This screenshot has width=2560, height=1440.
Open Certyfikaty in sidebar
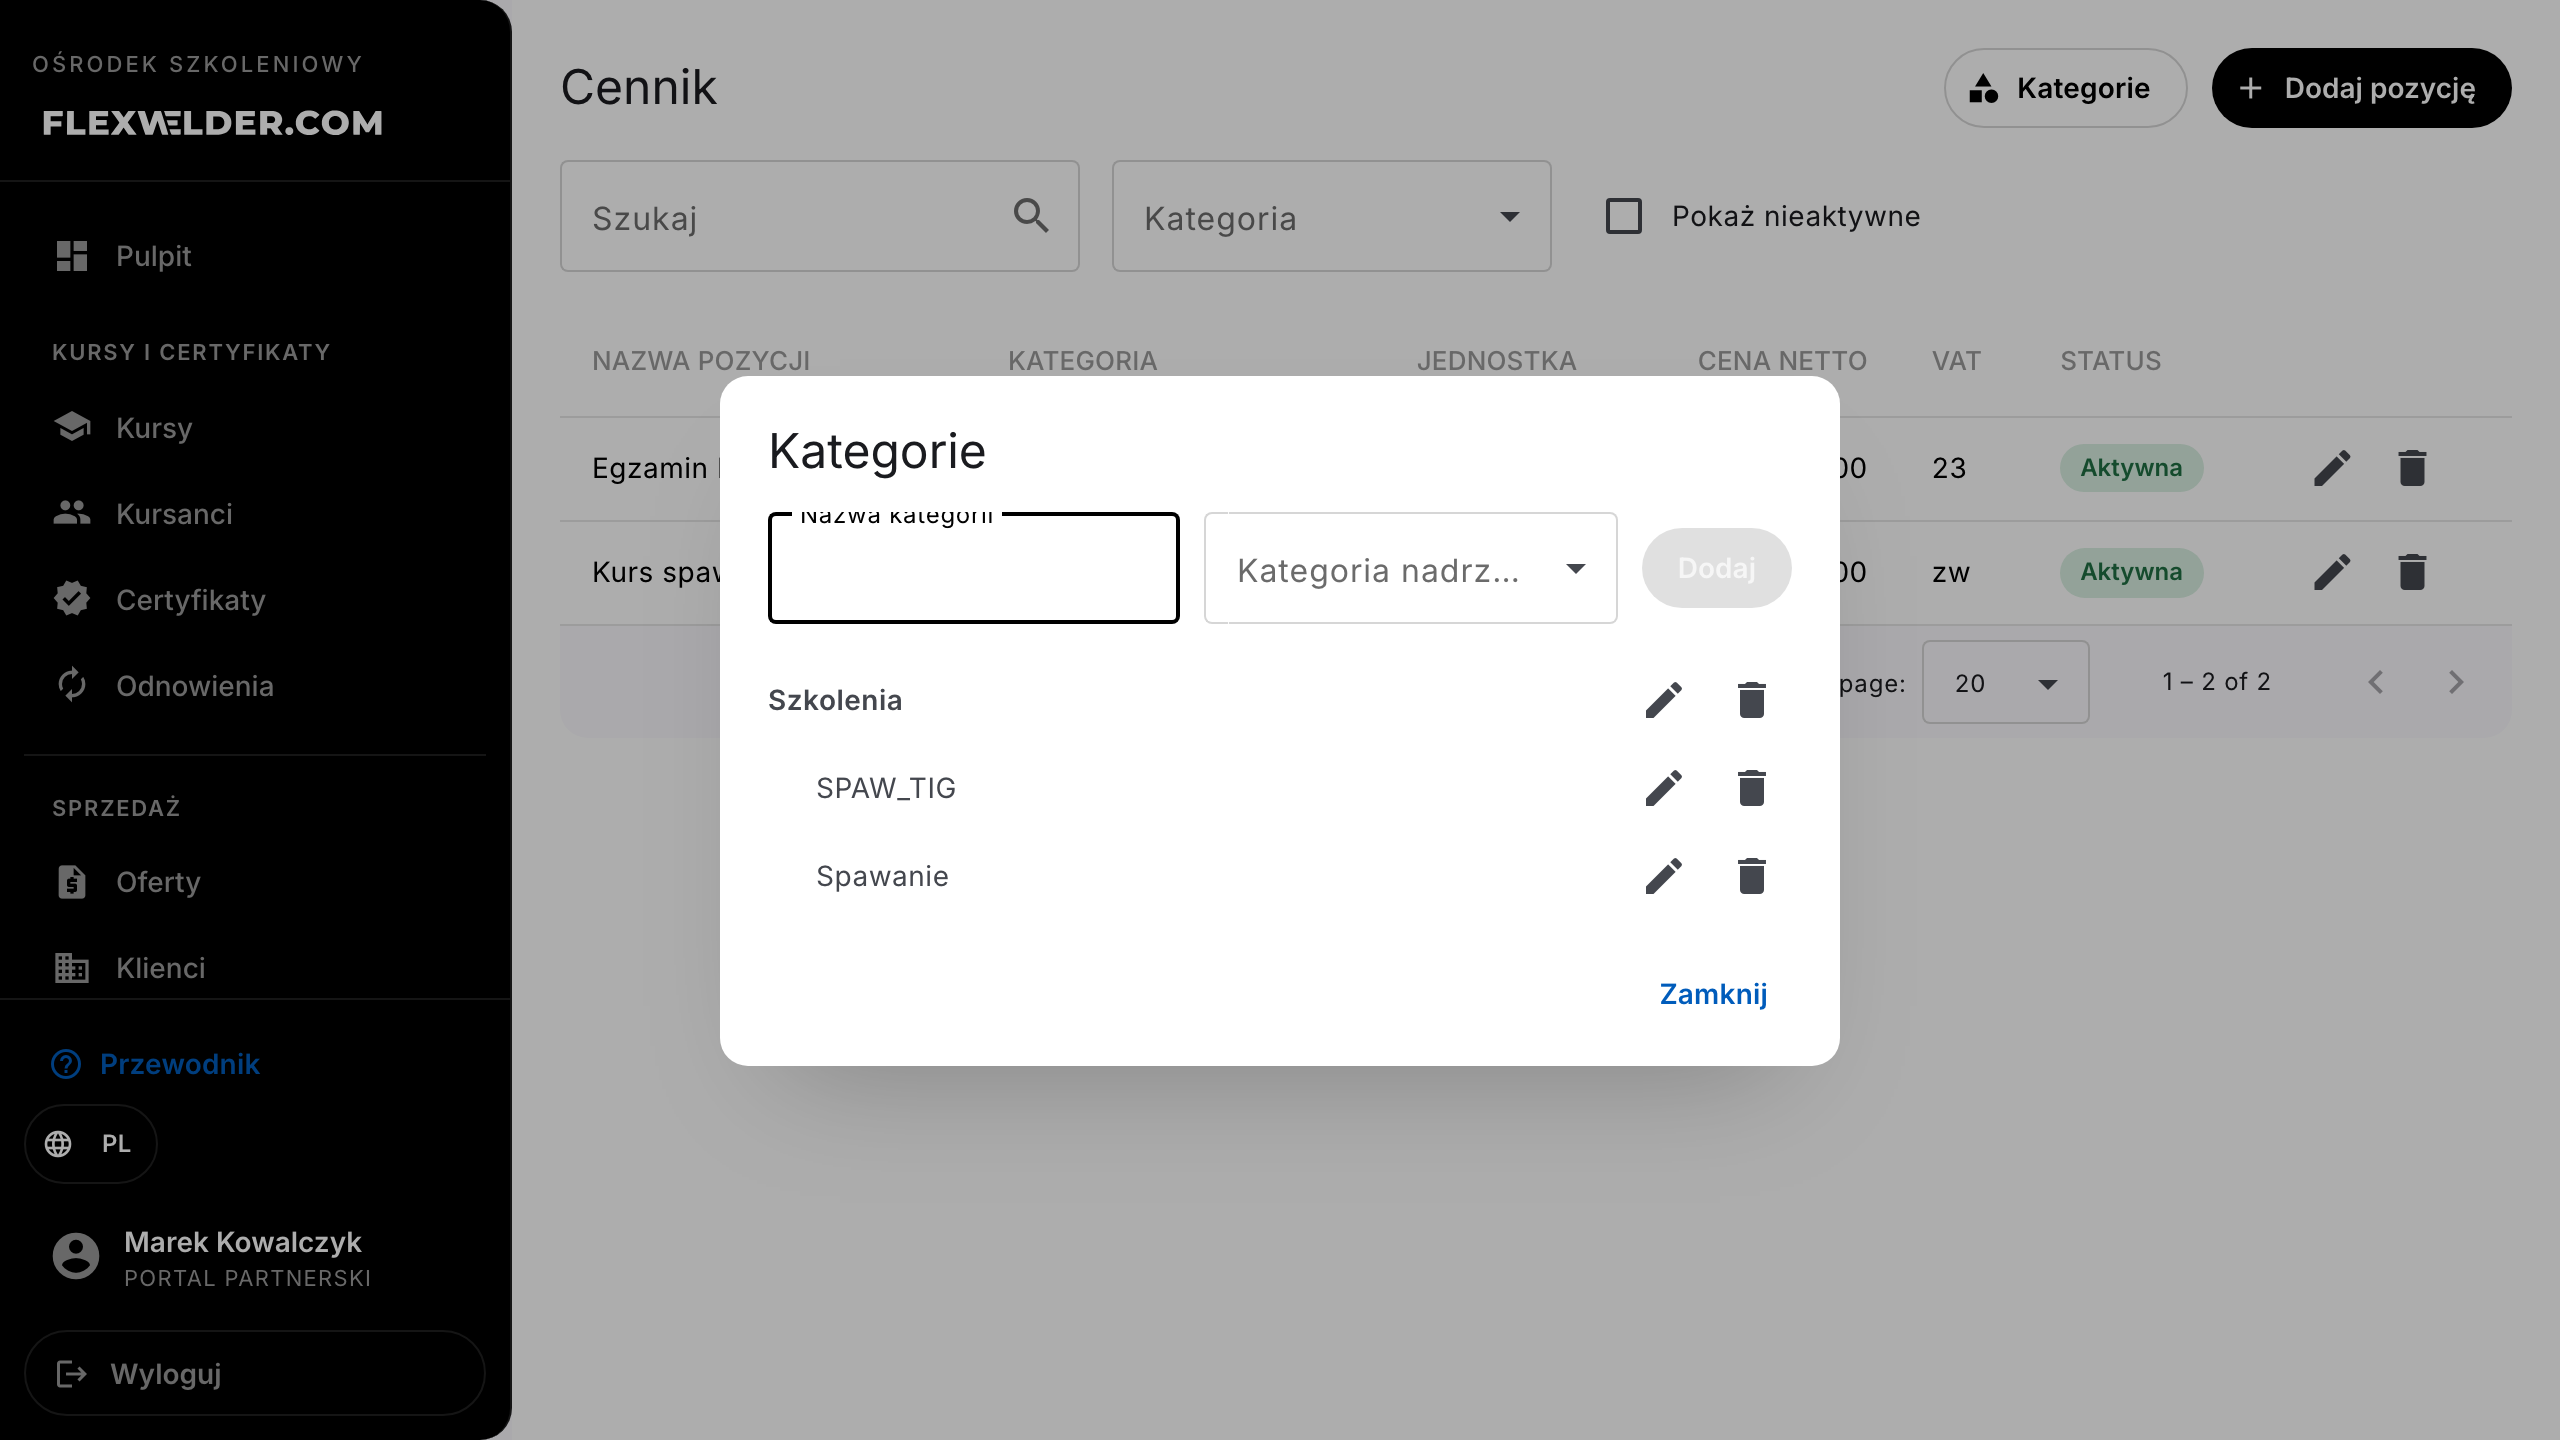[x=255, y=600]
